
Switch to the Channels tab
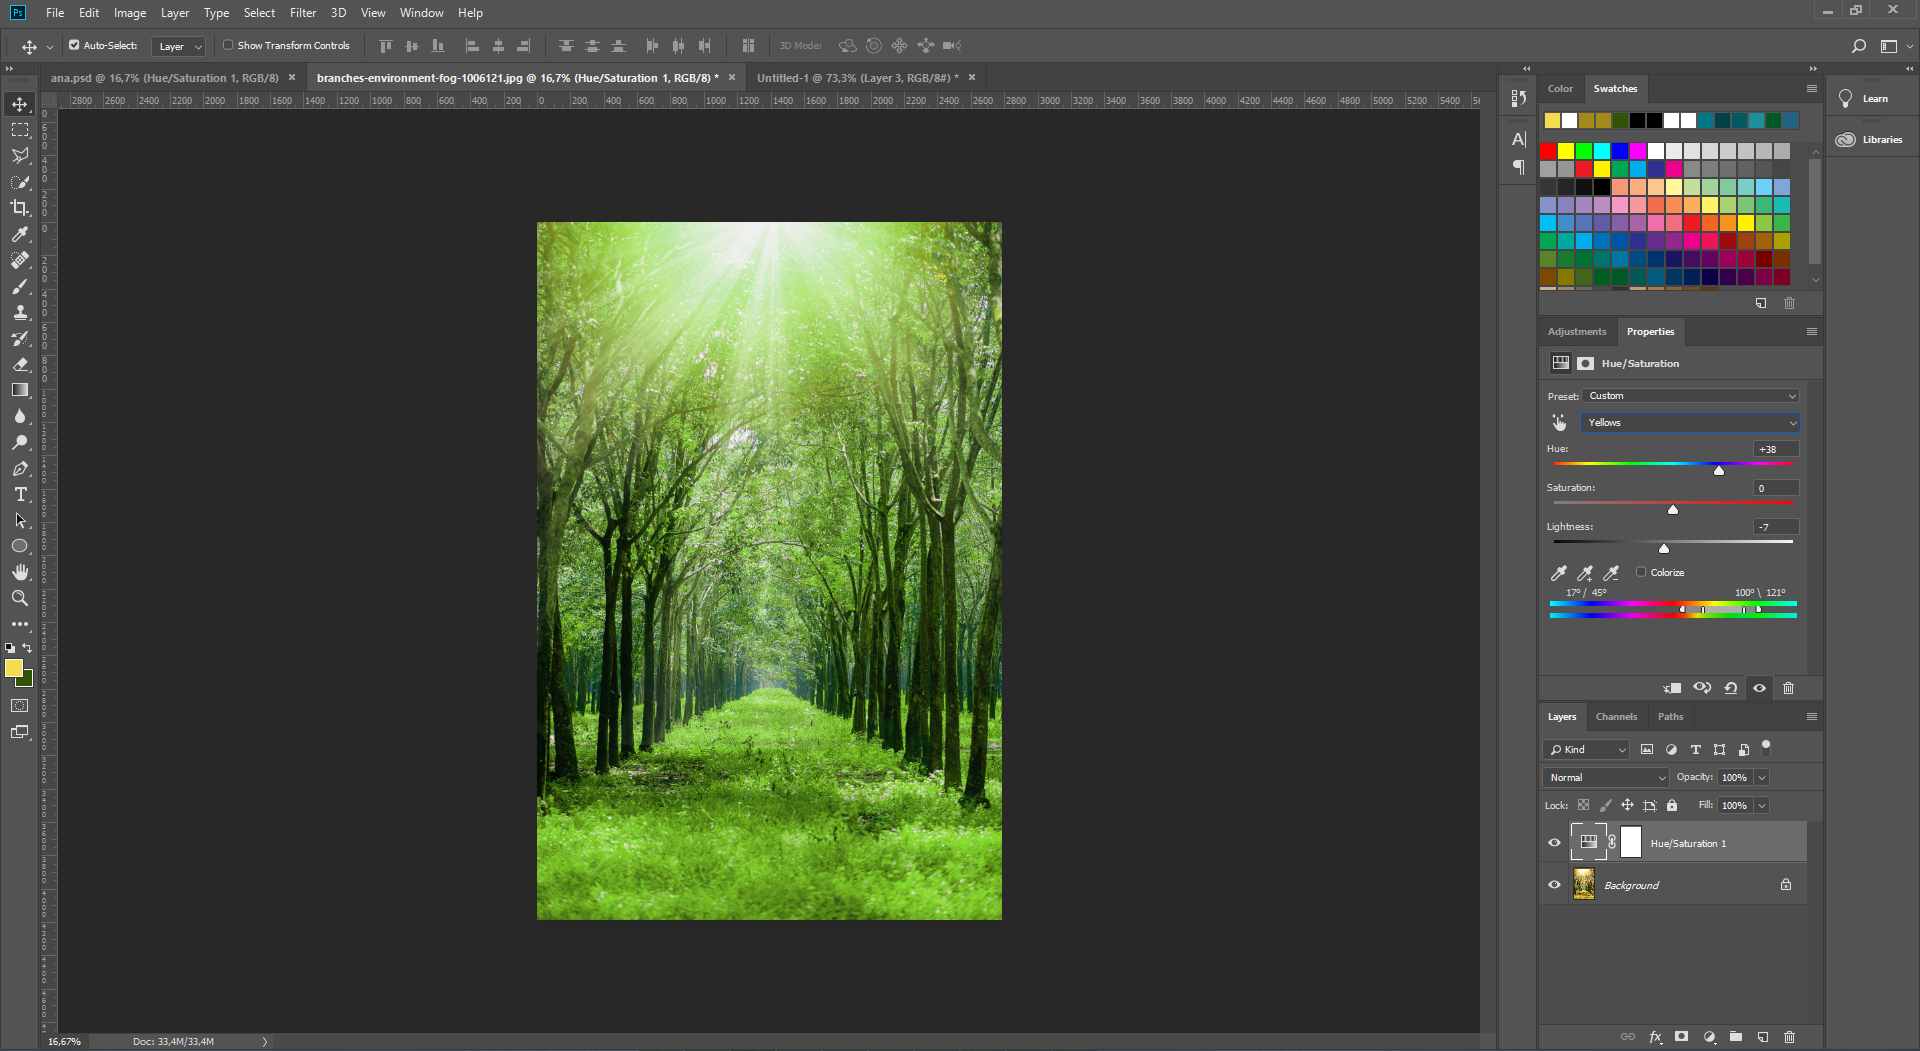[1616, 717]
